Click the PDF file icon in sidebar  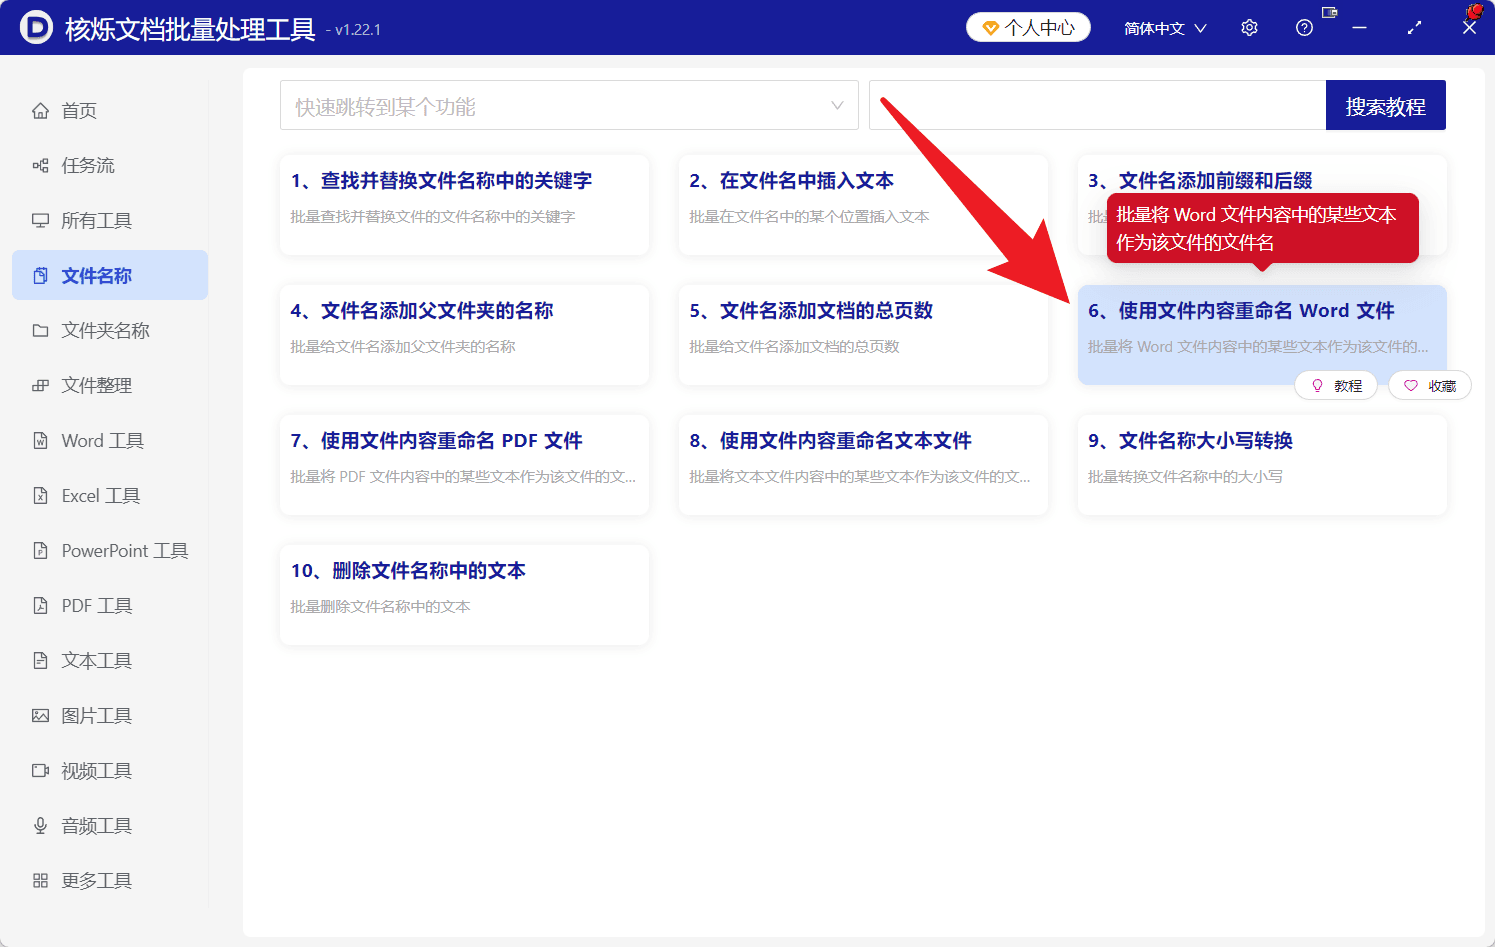pos(40,605)
